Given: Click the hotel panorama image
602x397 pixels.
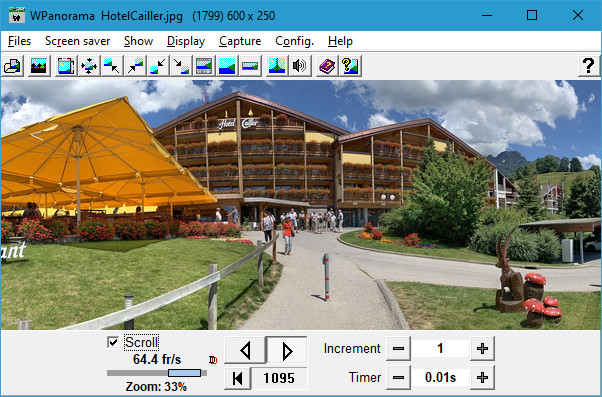Looking at the screenshot, I should [x=301, y=205].
